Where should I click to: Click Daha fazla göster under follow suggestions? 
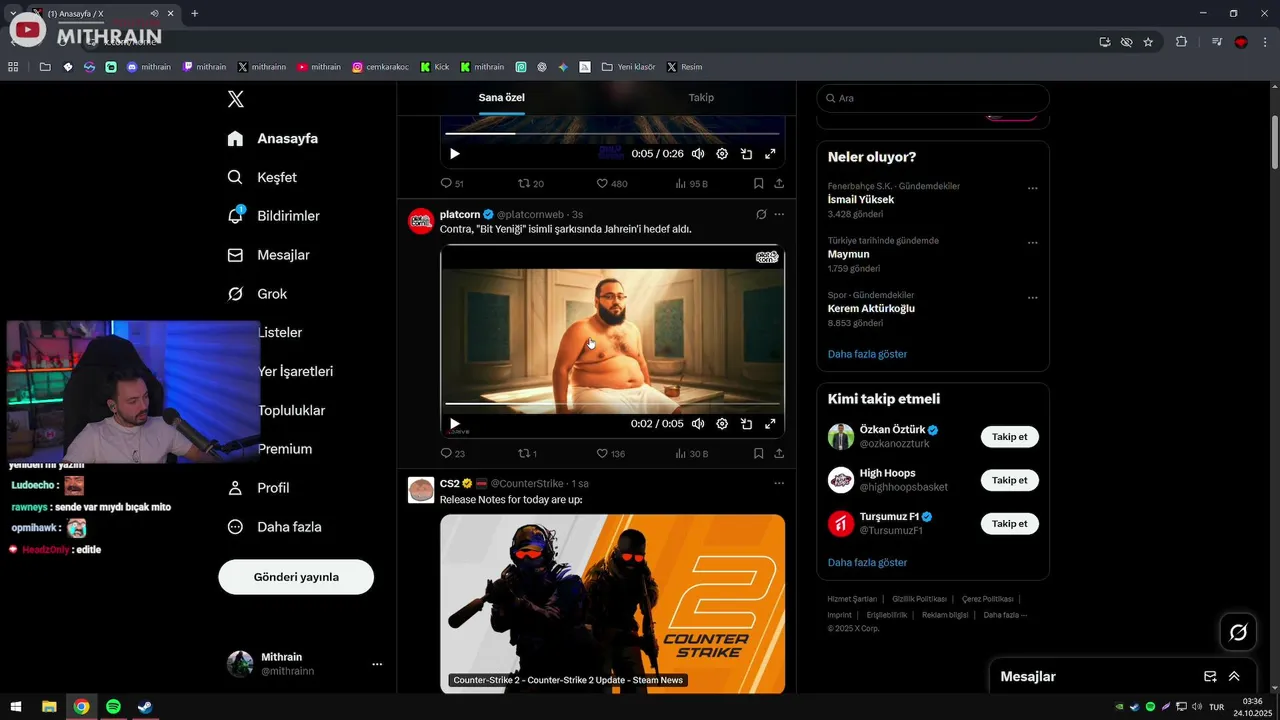click(867, 562)
